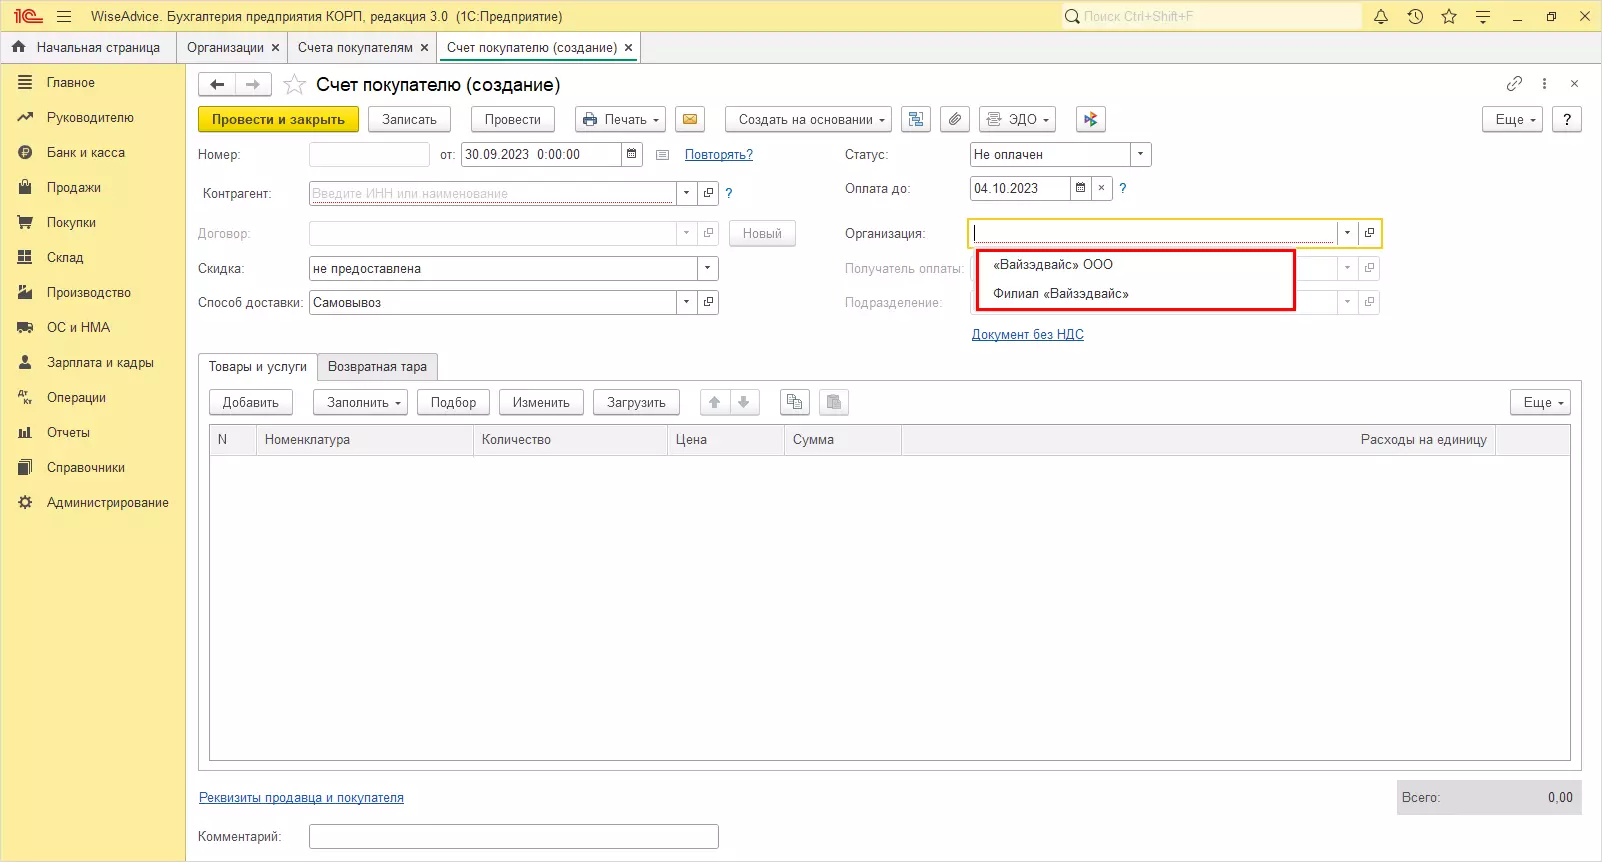Click the document structure icon near ЭДО
The height and width of the screenshot is (862, 1602).
pyautogui.click(x=915, y=119)
